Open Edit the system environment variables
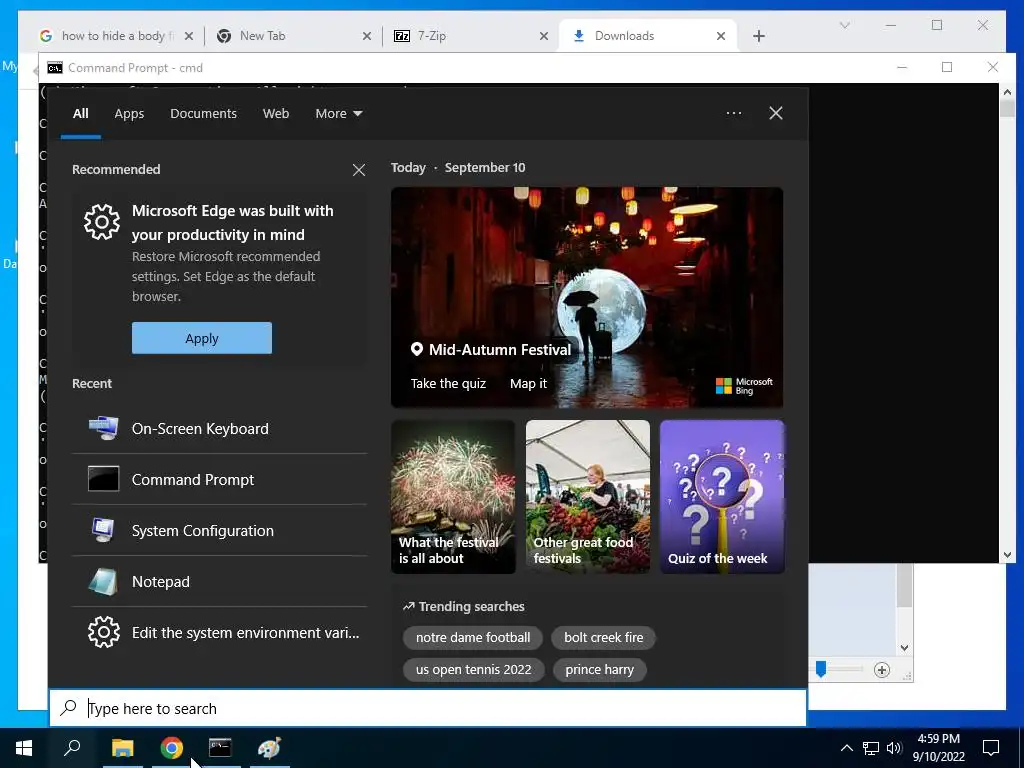The height and width of the screenshot is (768, 1024). (219, 632)
